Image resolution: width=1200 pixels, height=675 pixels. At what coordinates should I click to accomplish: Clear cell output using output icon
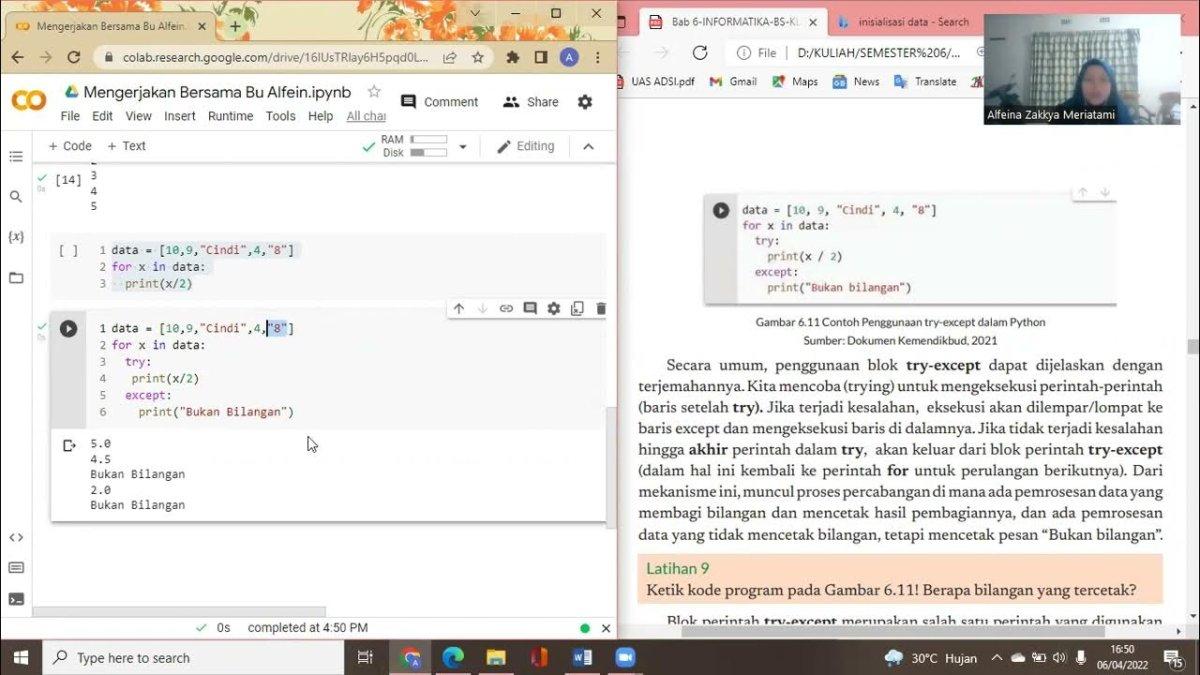(x=68, y=445)
